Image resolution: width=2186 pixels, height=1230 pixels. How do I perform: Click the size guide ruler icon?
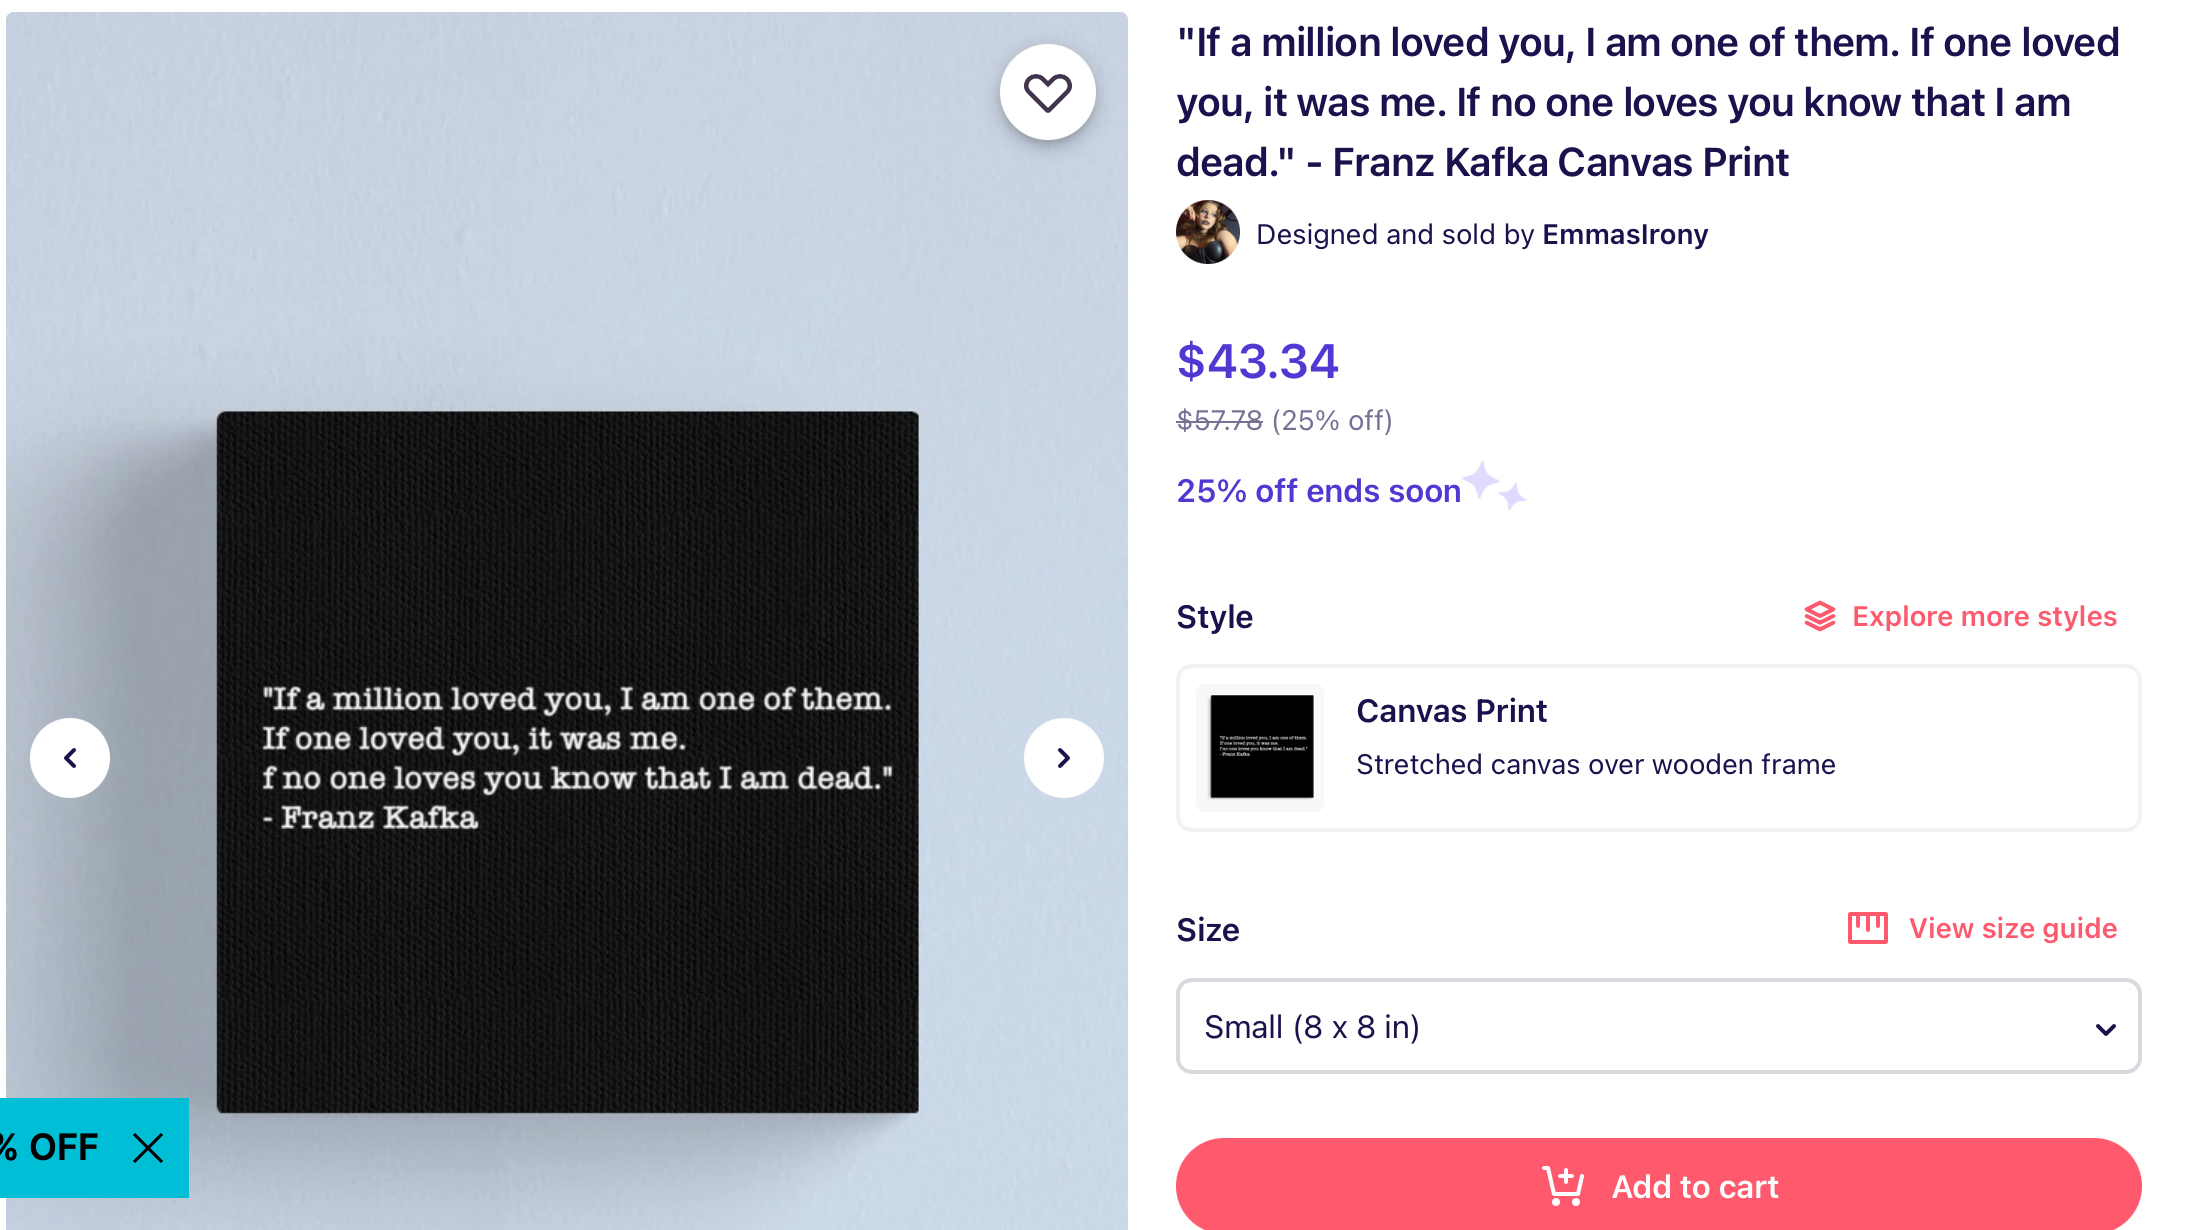(x=1867, y=928)
